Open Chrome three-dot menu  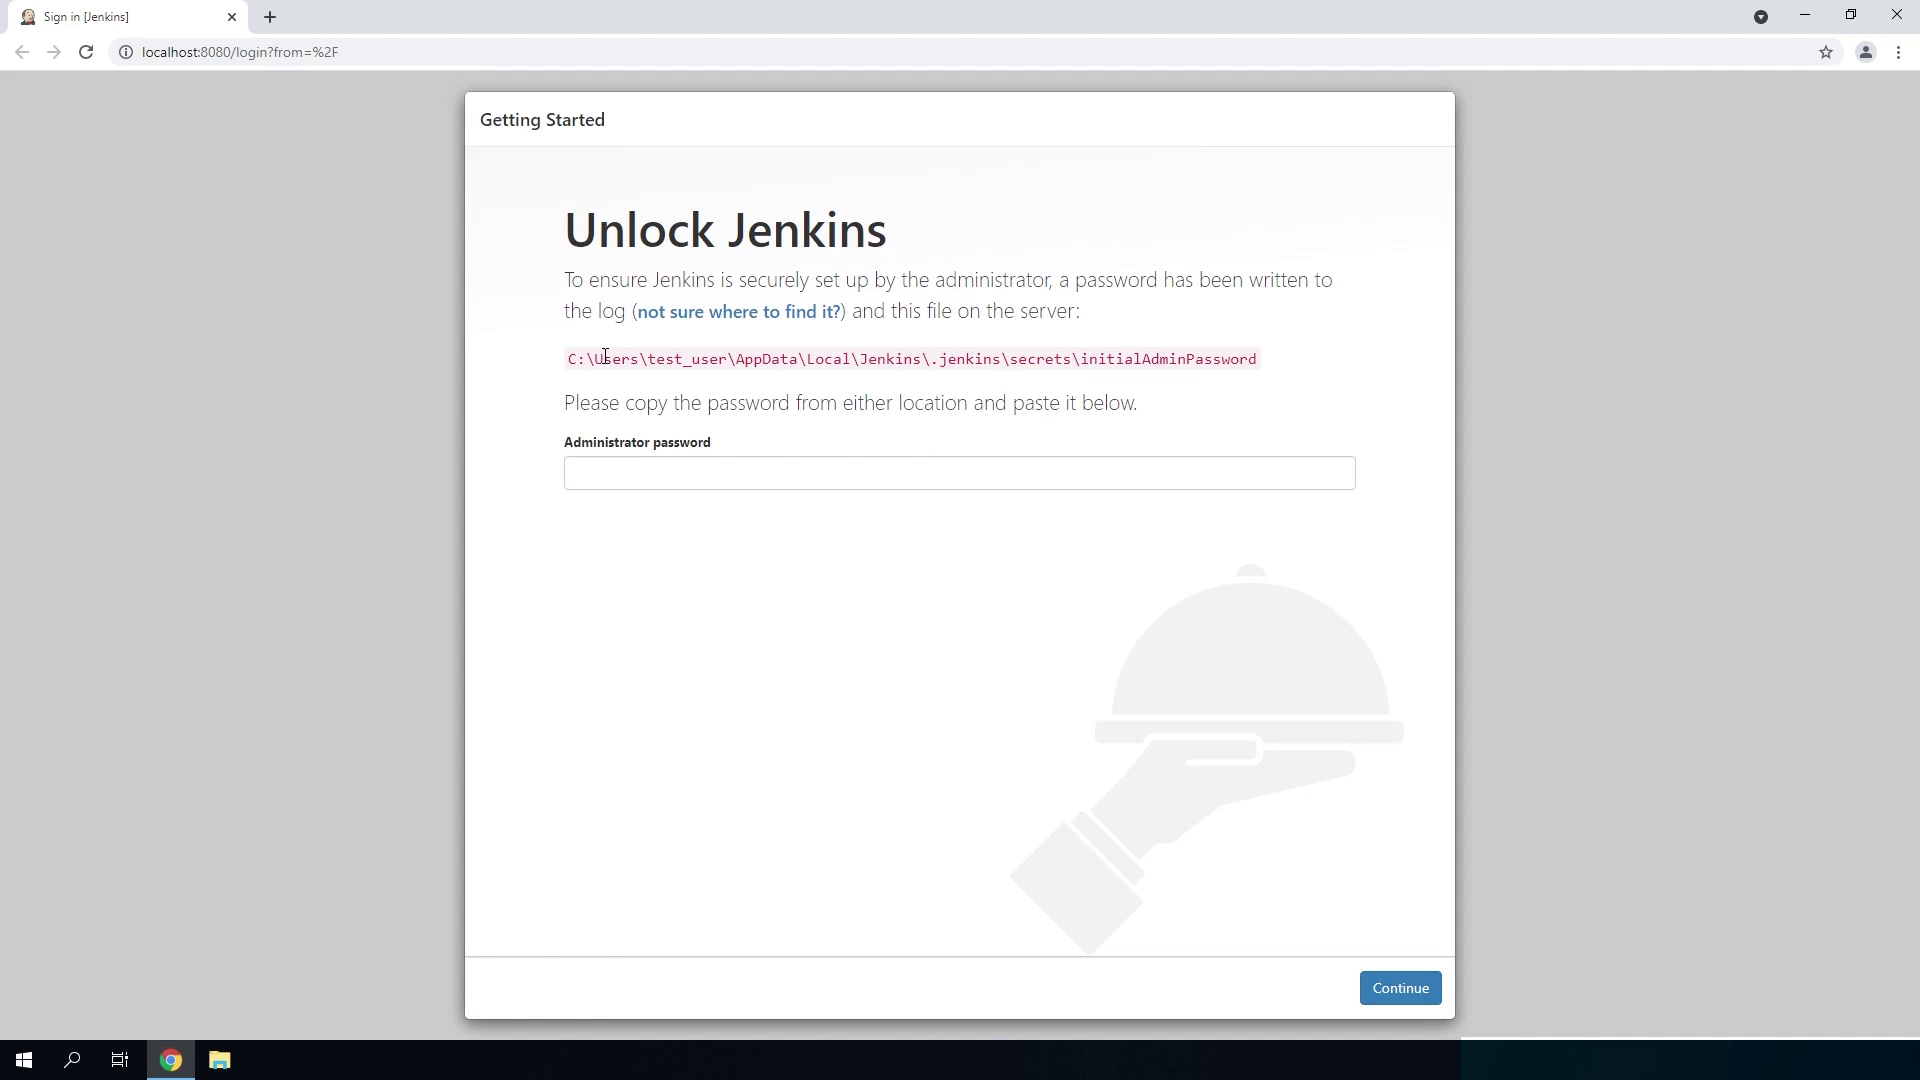tap(1898, 52)
